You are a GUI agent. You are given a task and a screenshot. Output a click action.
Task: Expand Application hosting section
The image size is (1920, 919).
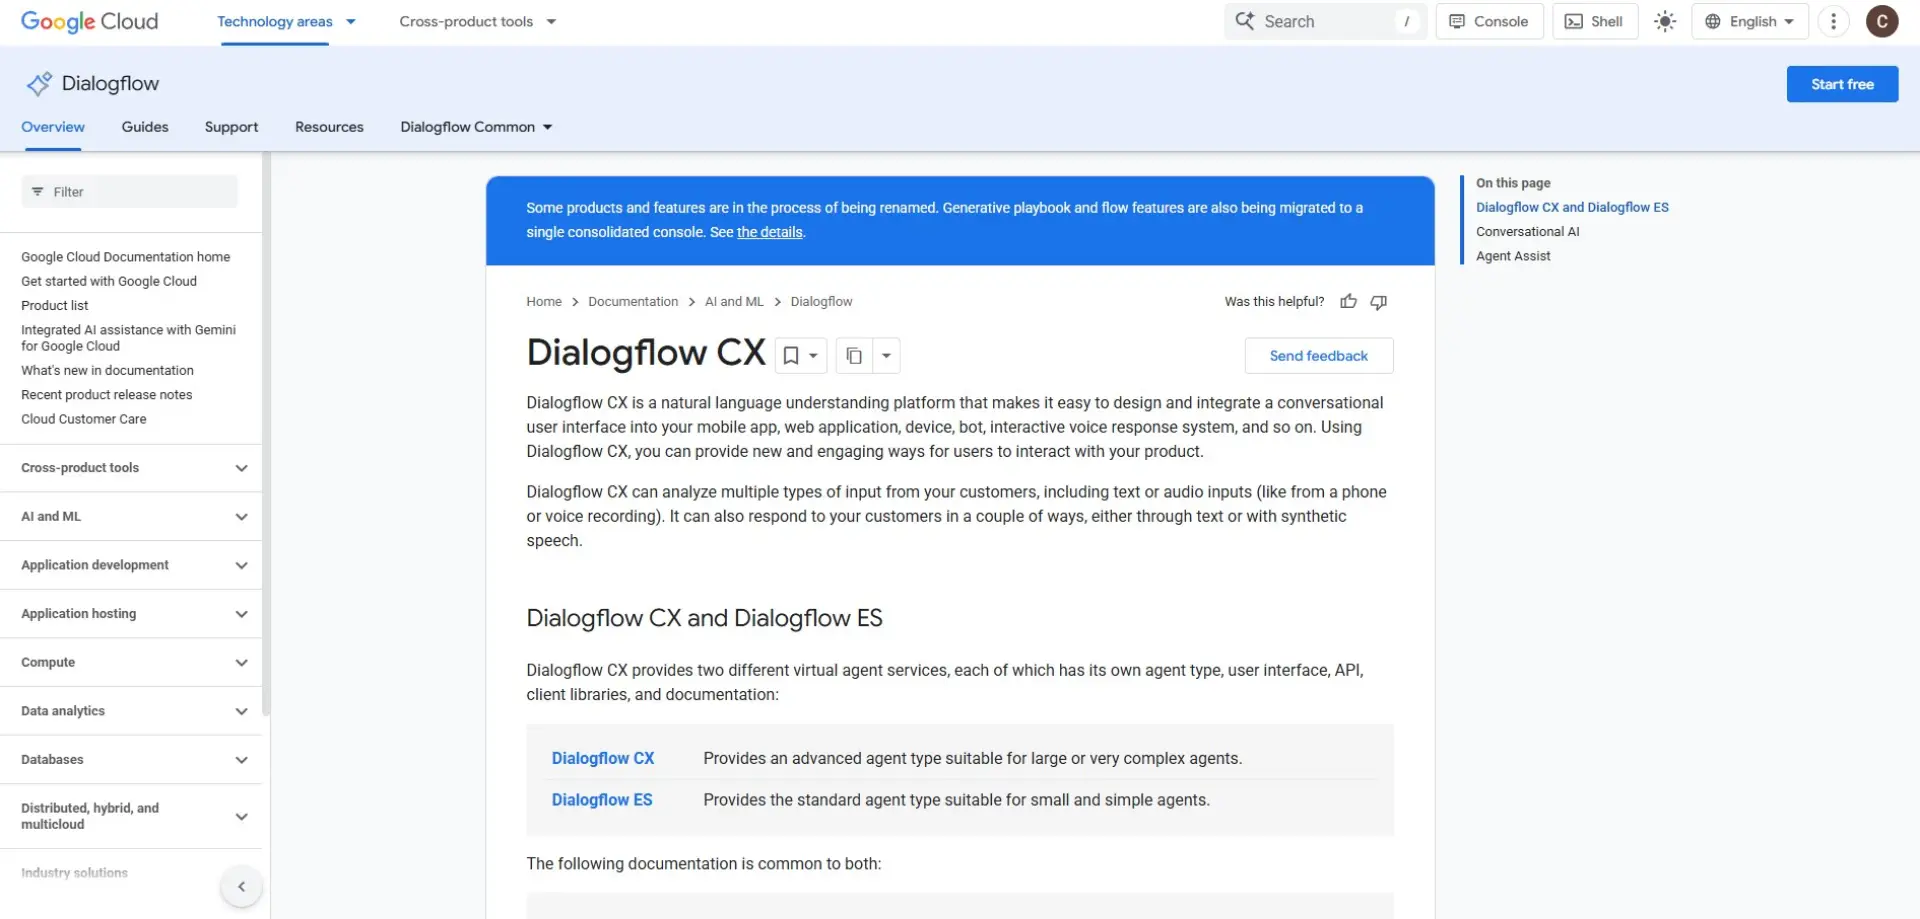[x=131, y=614]
